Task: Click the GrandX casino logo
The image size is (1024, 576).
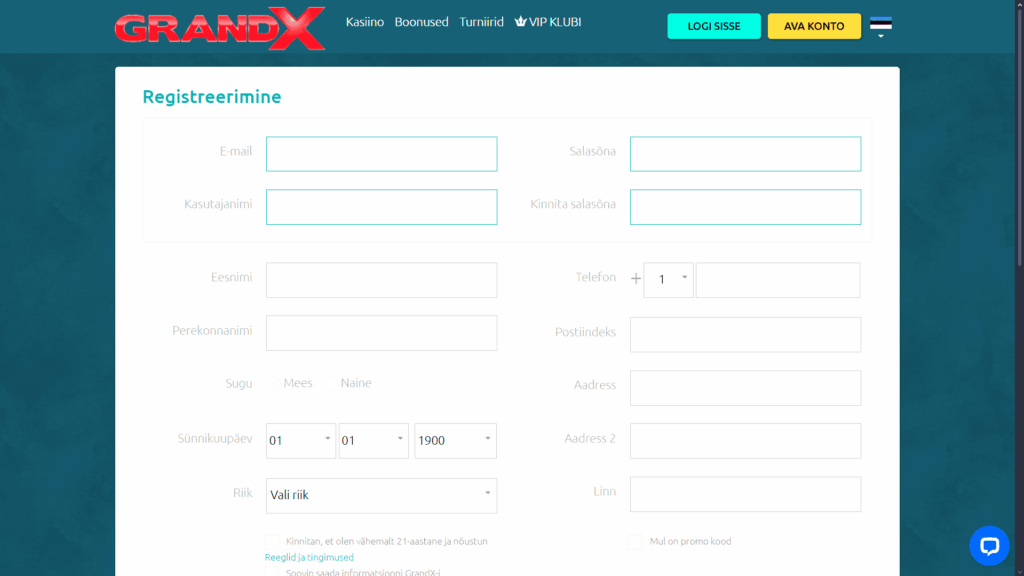Action: tap(219, 29)
